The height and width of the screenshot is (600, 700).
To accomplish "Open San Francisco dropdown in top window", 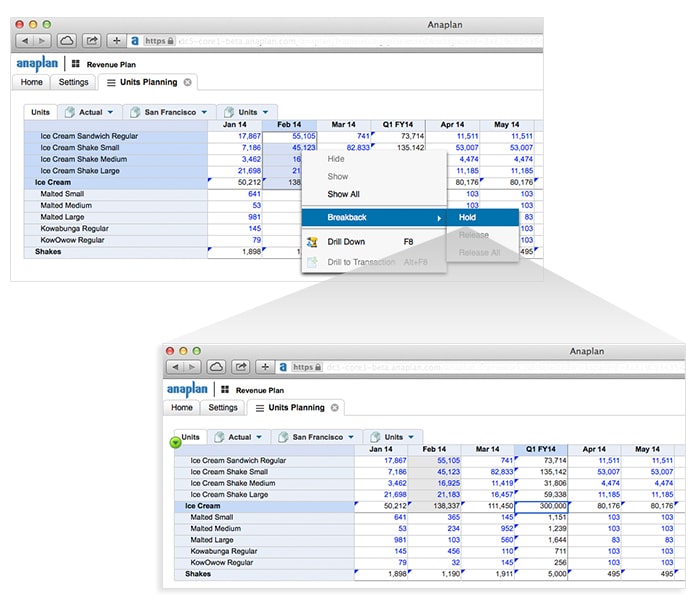I will [x=204, y=112].
